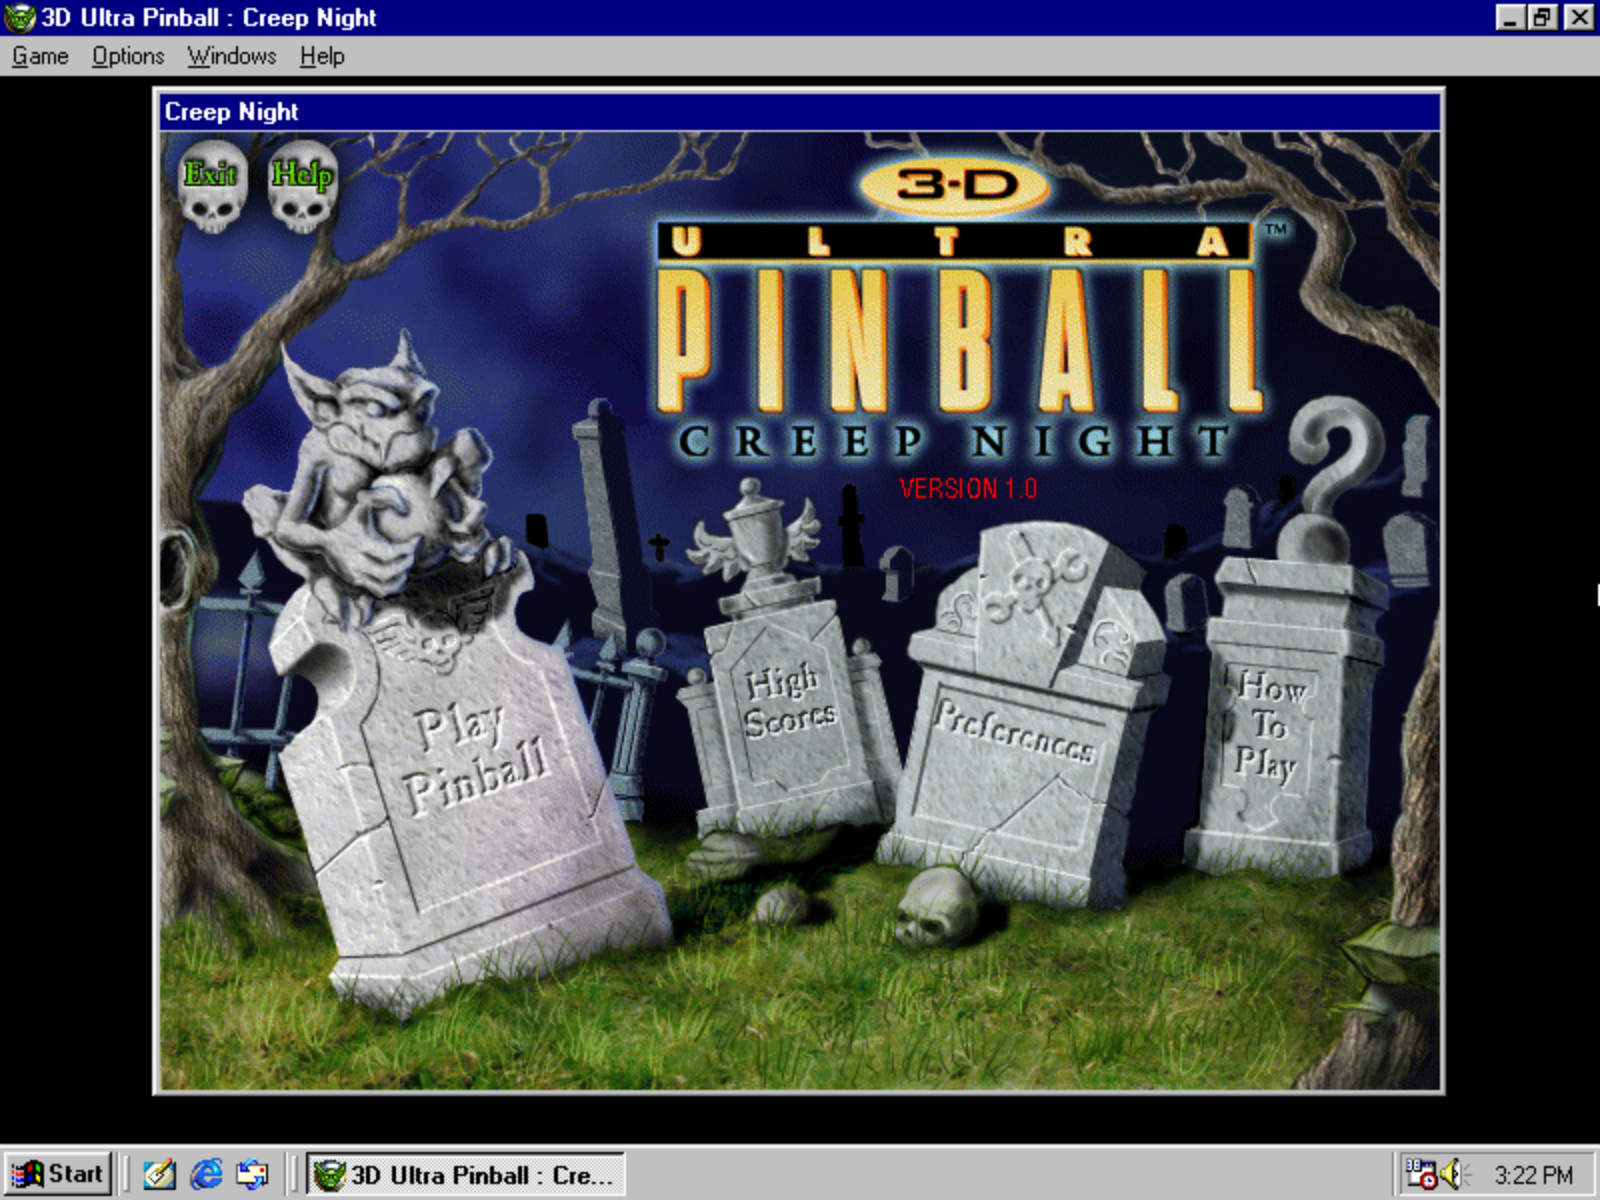This screenshot has width=1600, height=1200.
Task: Close the 3D Ultra Pinball window
Action: point(1579,17)
